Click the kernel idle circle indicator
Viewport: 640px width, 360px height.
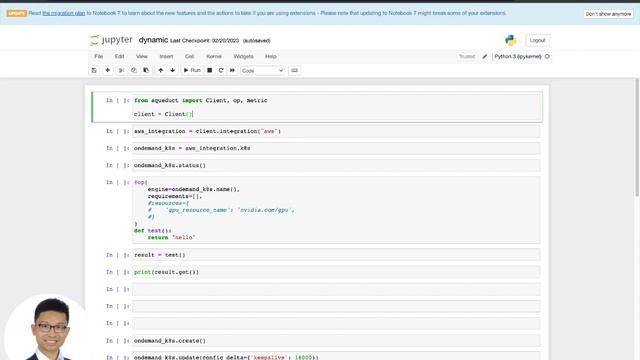547,56
